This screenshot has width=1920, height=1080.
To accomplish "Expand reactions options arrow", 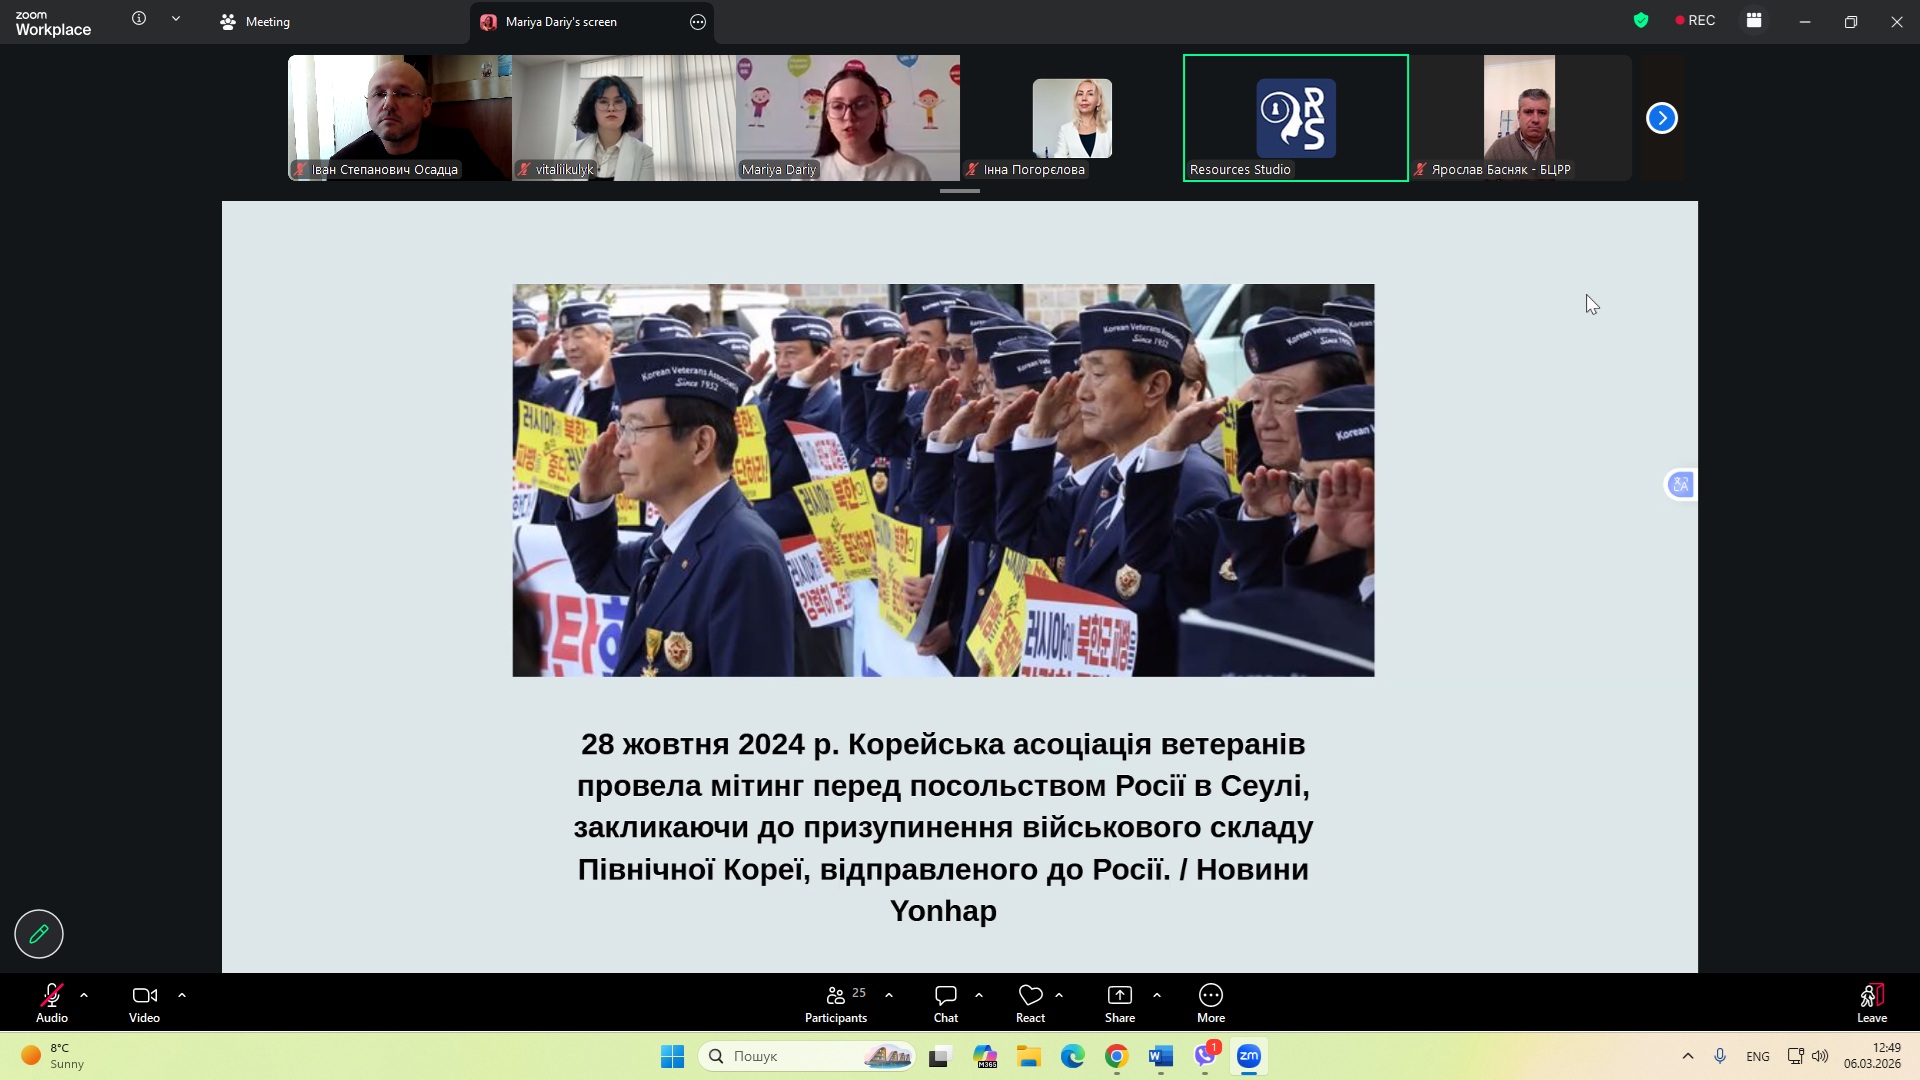I will pos(1059,995).
